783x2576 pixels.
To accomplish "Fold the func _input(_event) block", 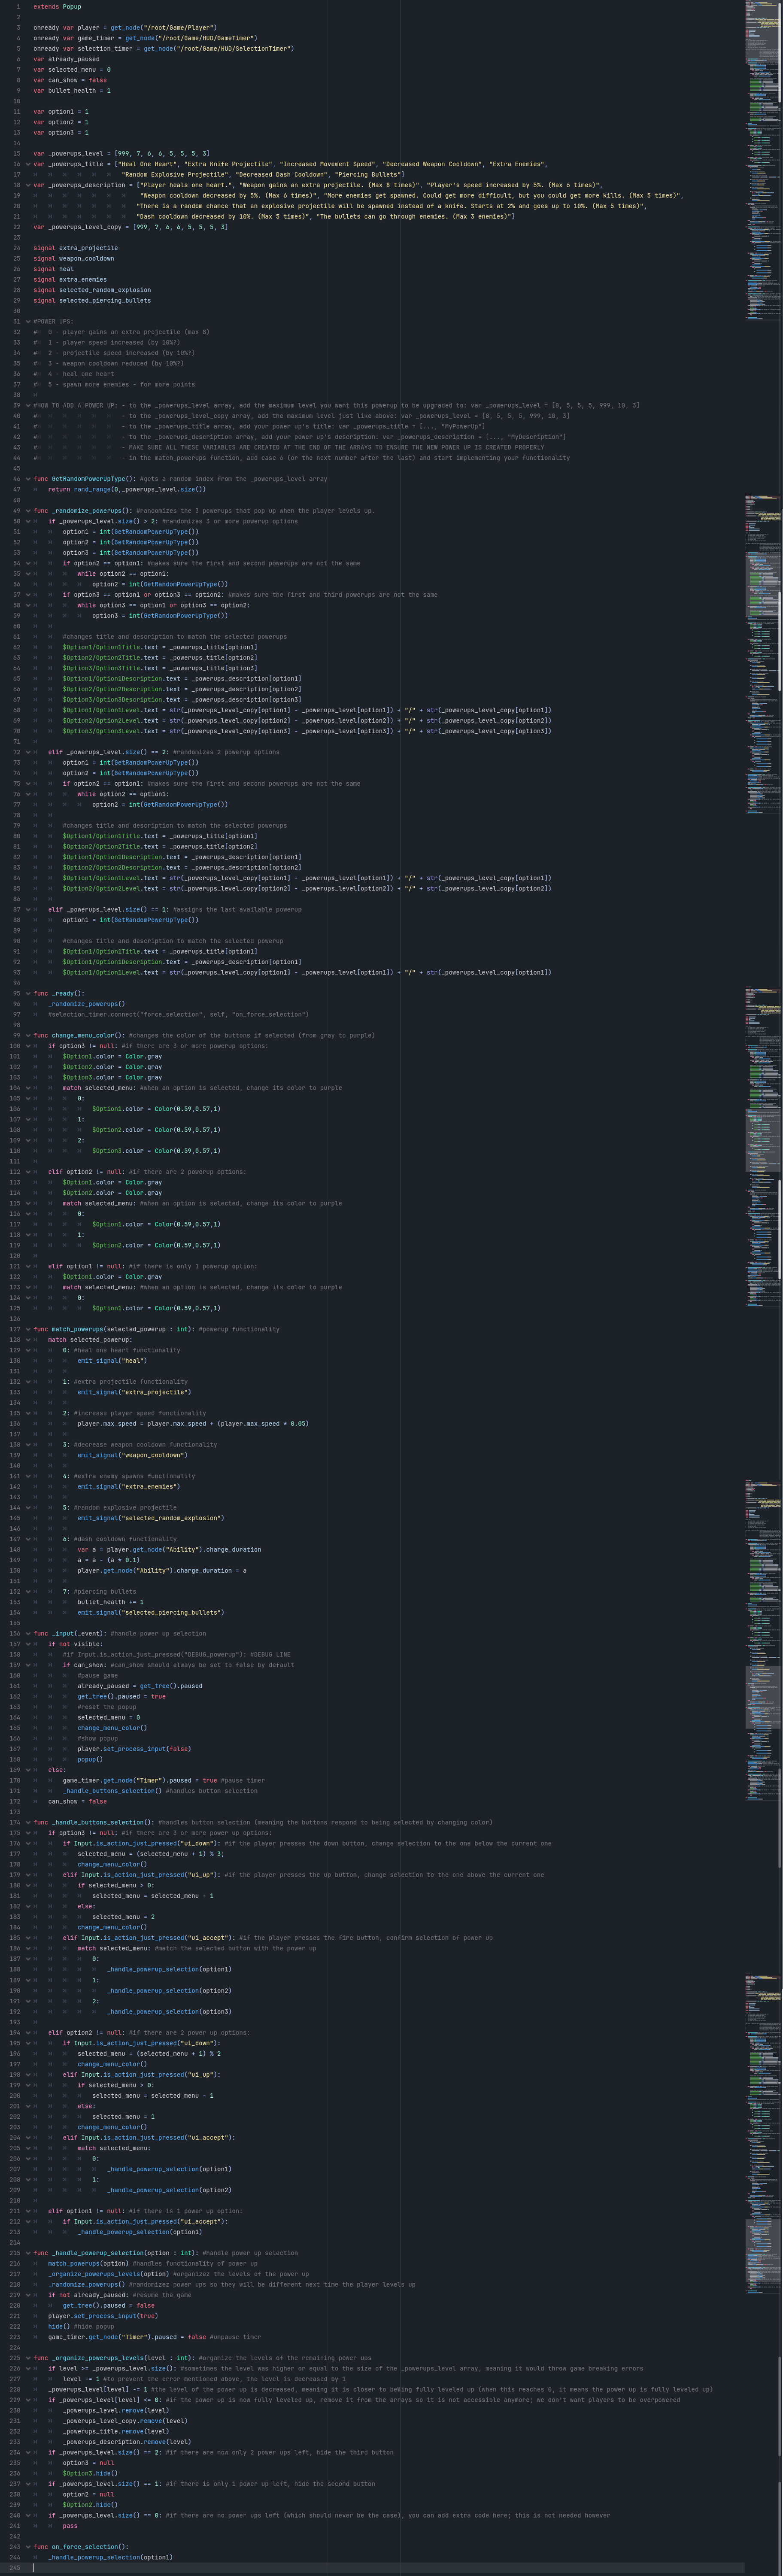I will [x=28, y=1634].
